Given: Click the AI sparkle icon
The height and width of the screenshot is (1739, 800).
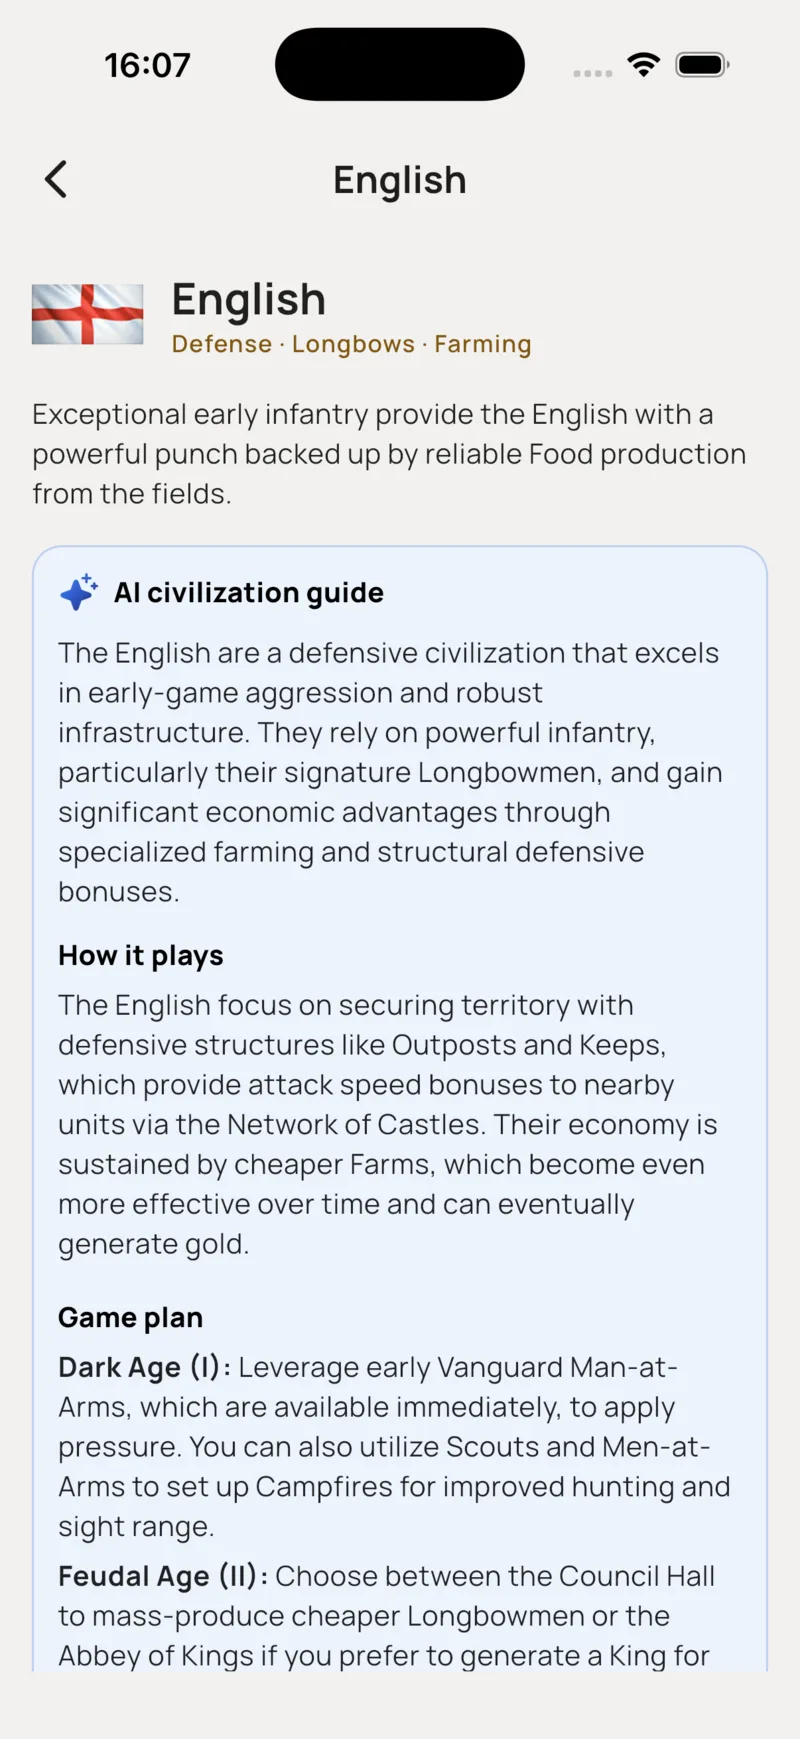Looking at the screenshot, I should [x=79, y=592].
